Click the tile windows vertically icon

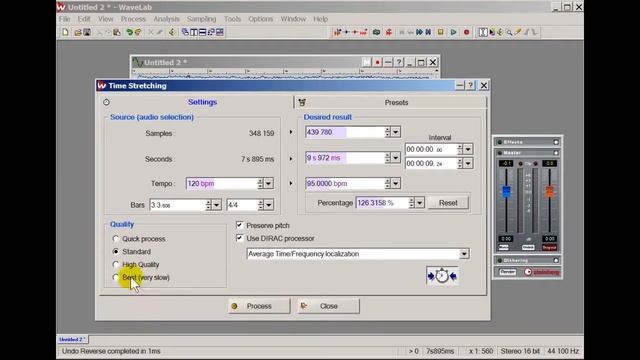click(194, 32)
